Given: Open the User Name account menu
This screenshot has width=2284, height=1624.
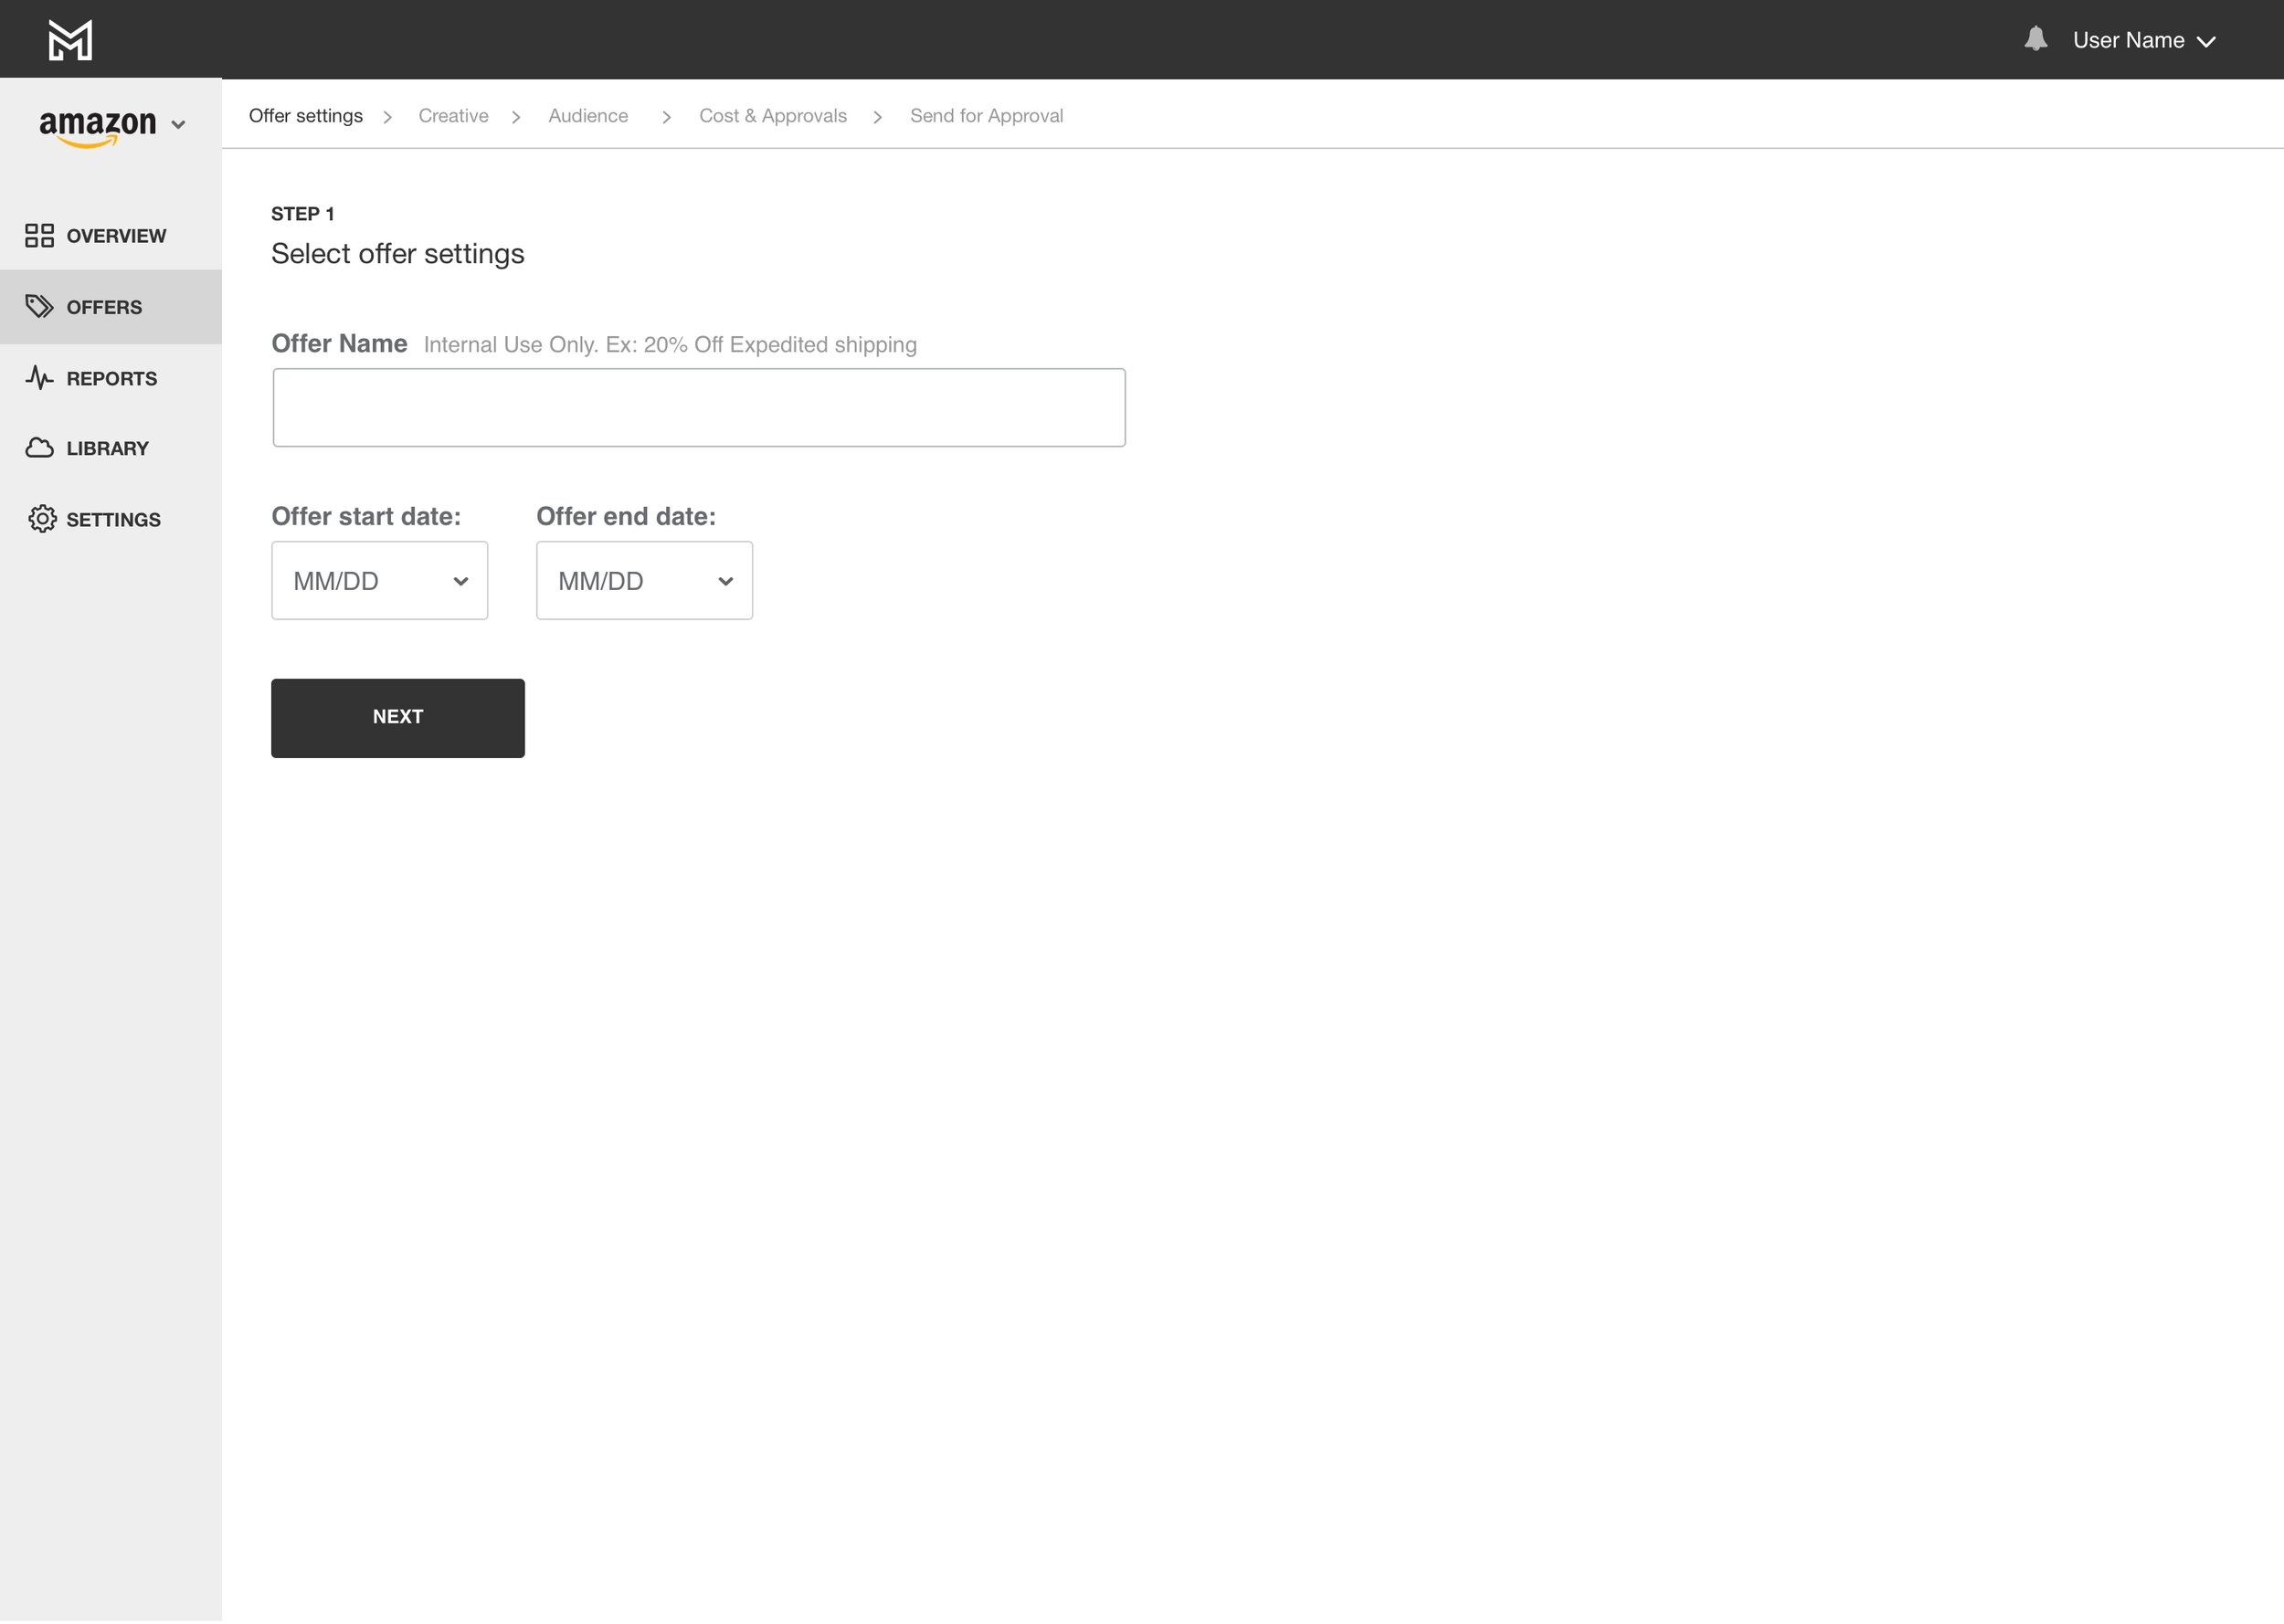Looking at the screenshot, I should click(x=2144, y=40).
